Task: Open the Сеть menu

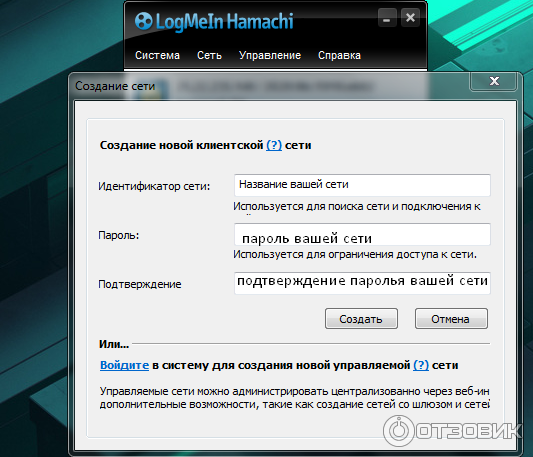Action: 209,55
